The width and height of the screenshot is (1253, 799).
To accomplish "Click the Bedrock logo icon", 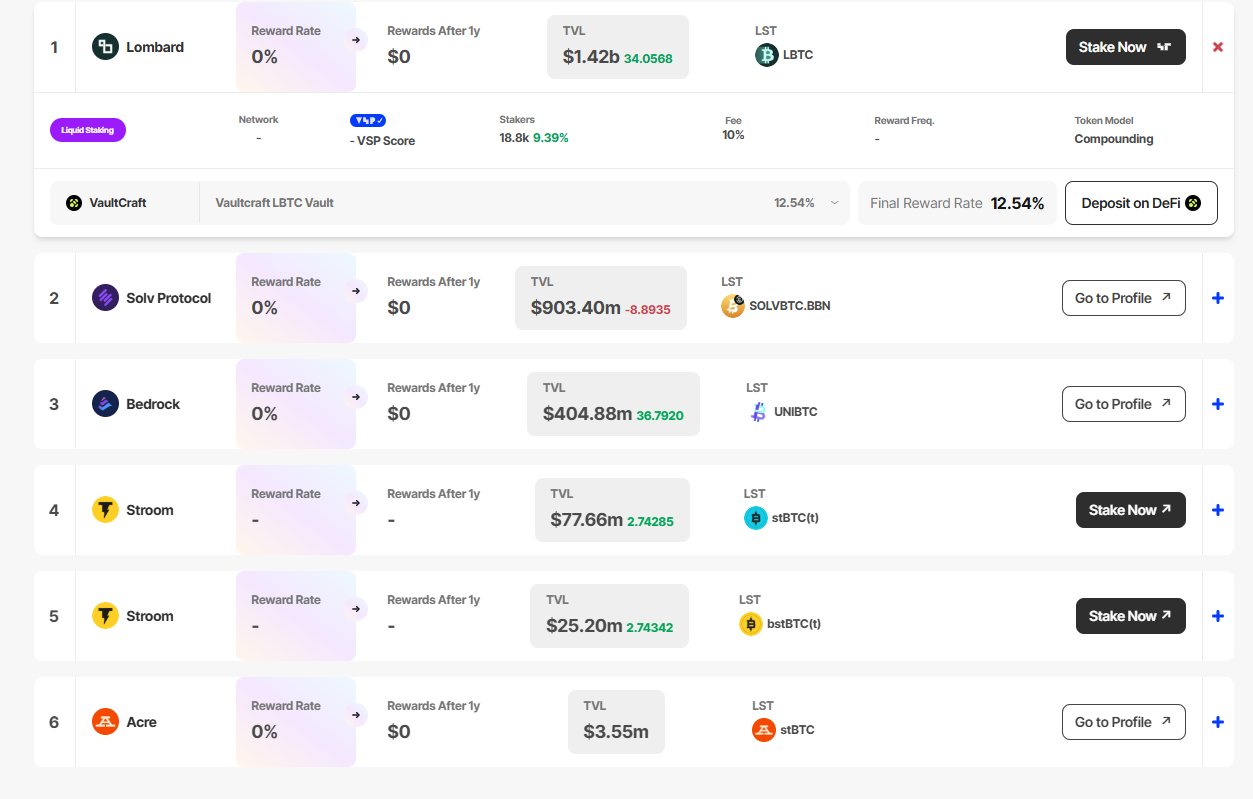I will click(x=105, y=404).
